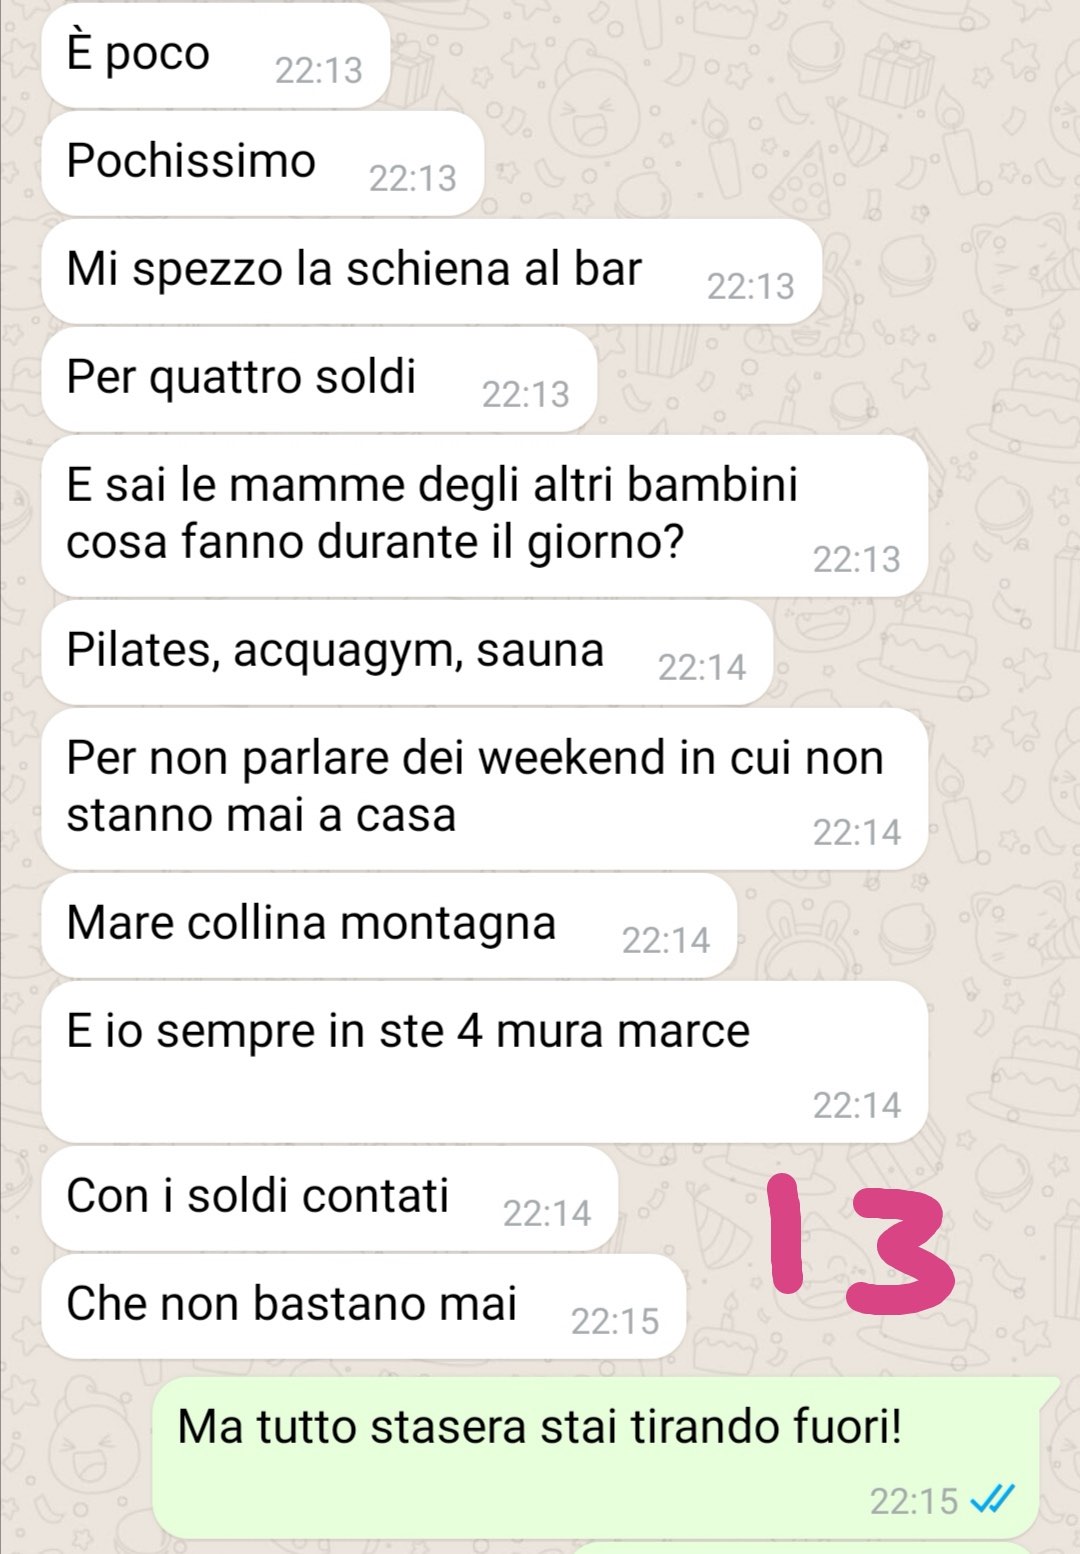Select the 'È poco' message bubble
The height and width of the screenshot is (1554, 1080).
215,55
